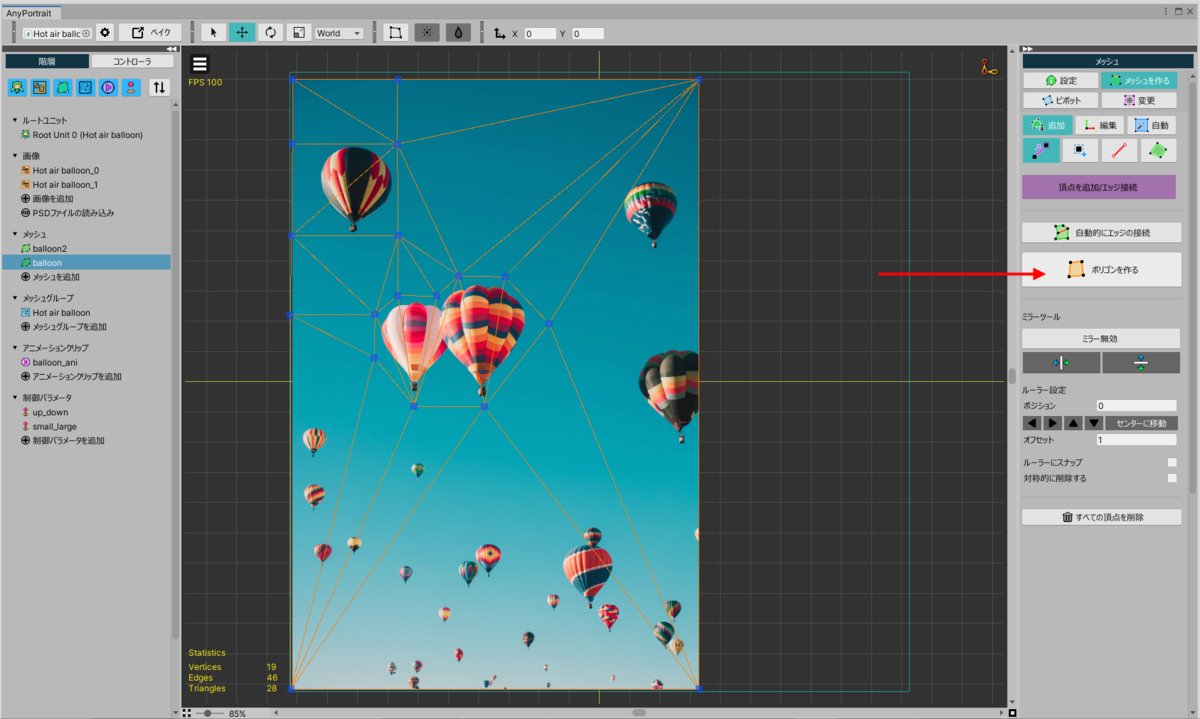Open the 編集 mesh edit tab
The width and height of the screenshot is (1200, 719).
pyautogui.click(x=1100, y=125)
